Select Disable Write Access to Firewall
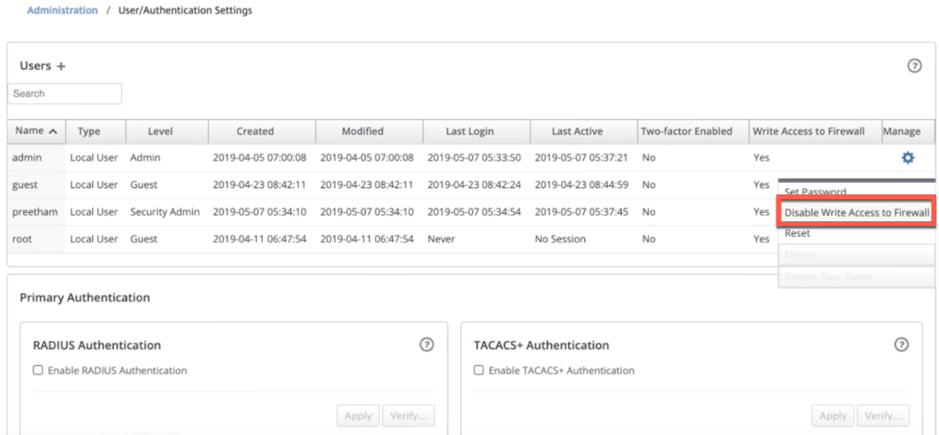Image resolution: width=939 pixels, height=435 pixels. click(856, 212)
